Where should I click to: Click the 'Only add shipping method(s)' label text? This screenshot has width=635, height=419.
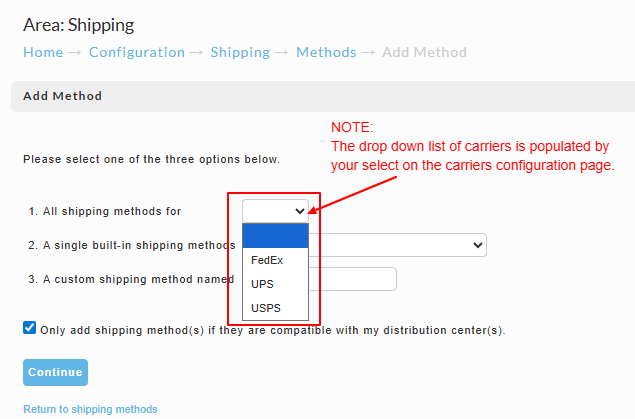click(x=273, y=330)
